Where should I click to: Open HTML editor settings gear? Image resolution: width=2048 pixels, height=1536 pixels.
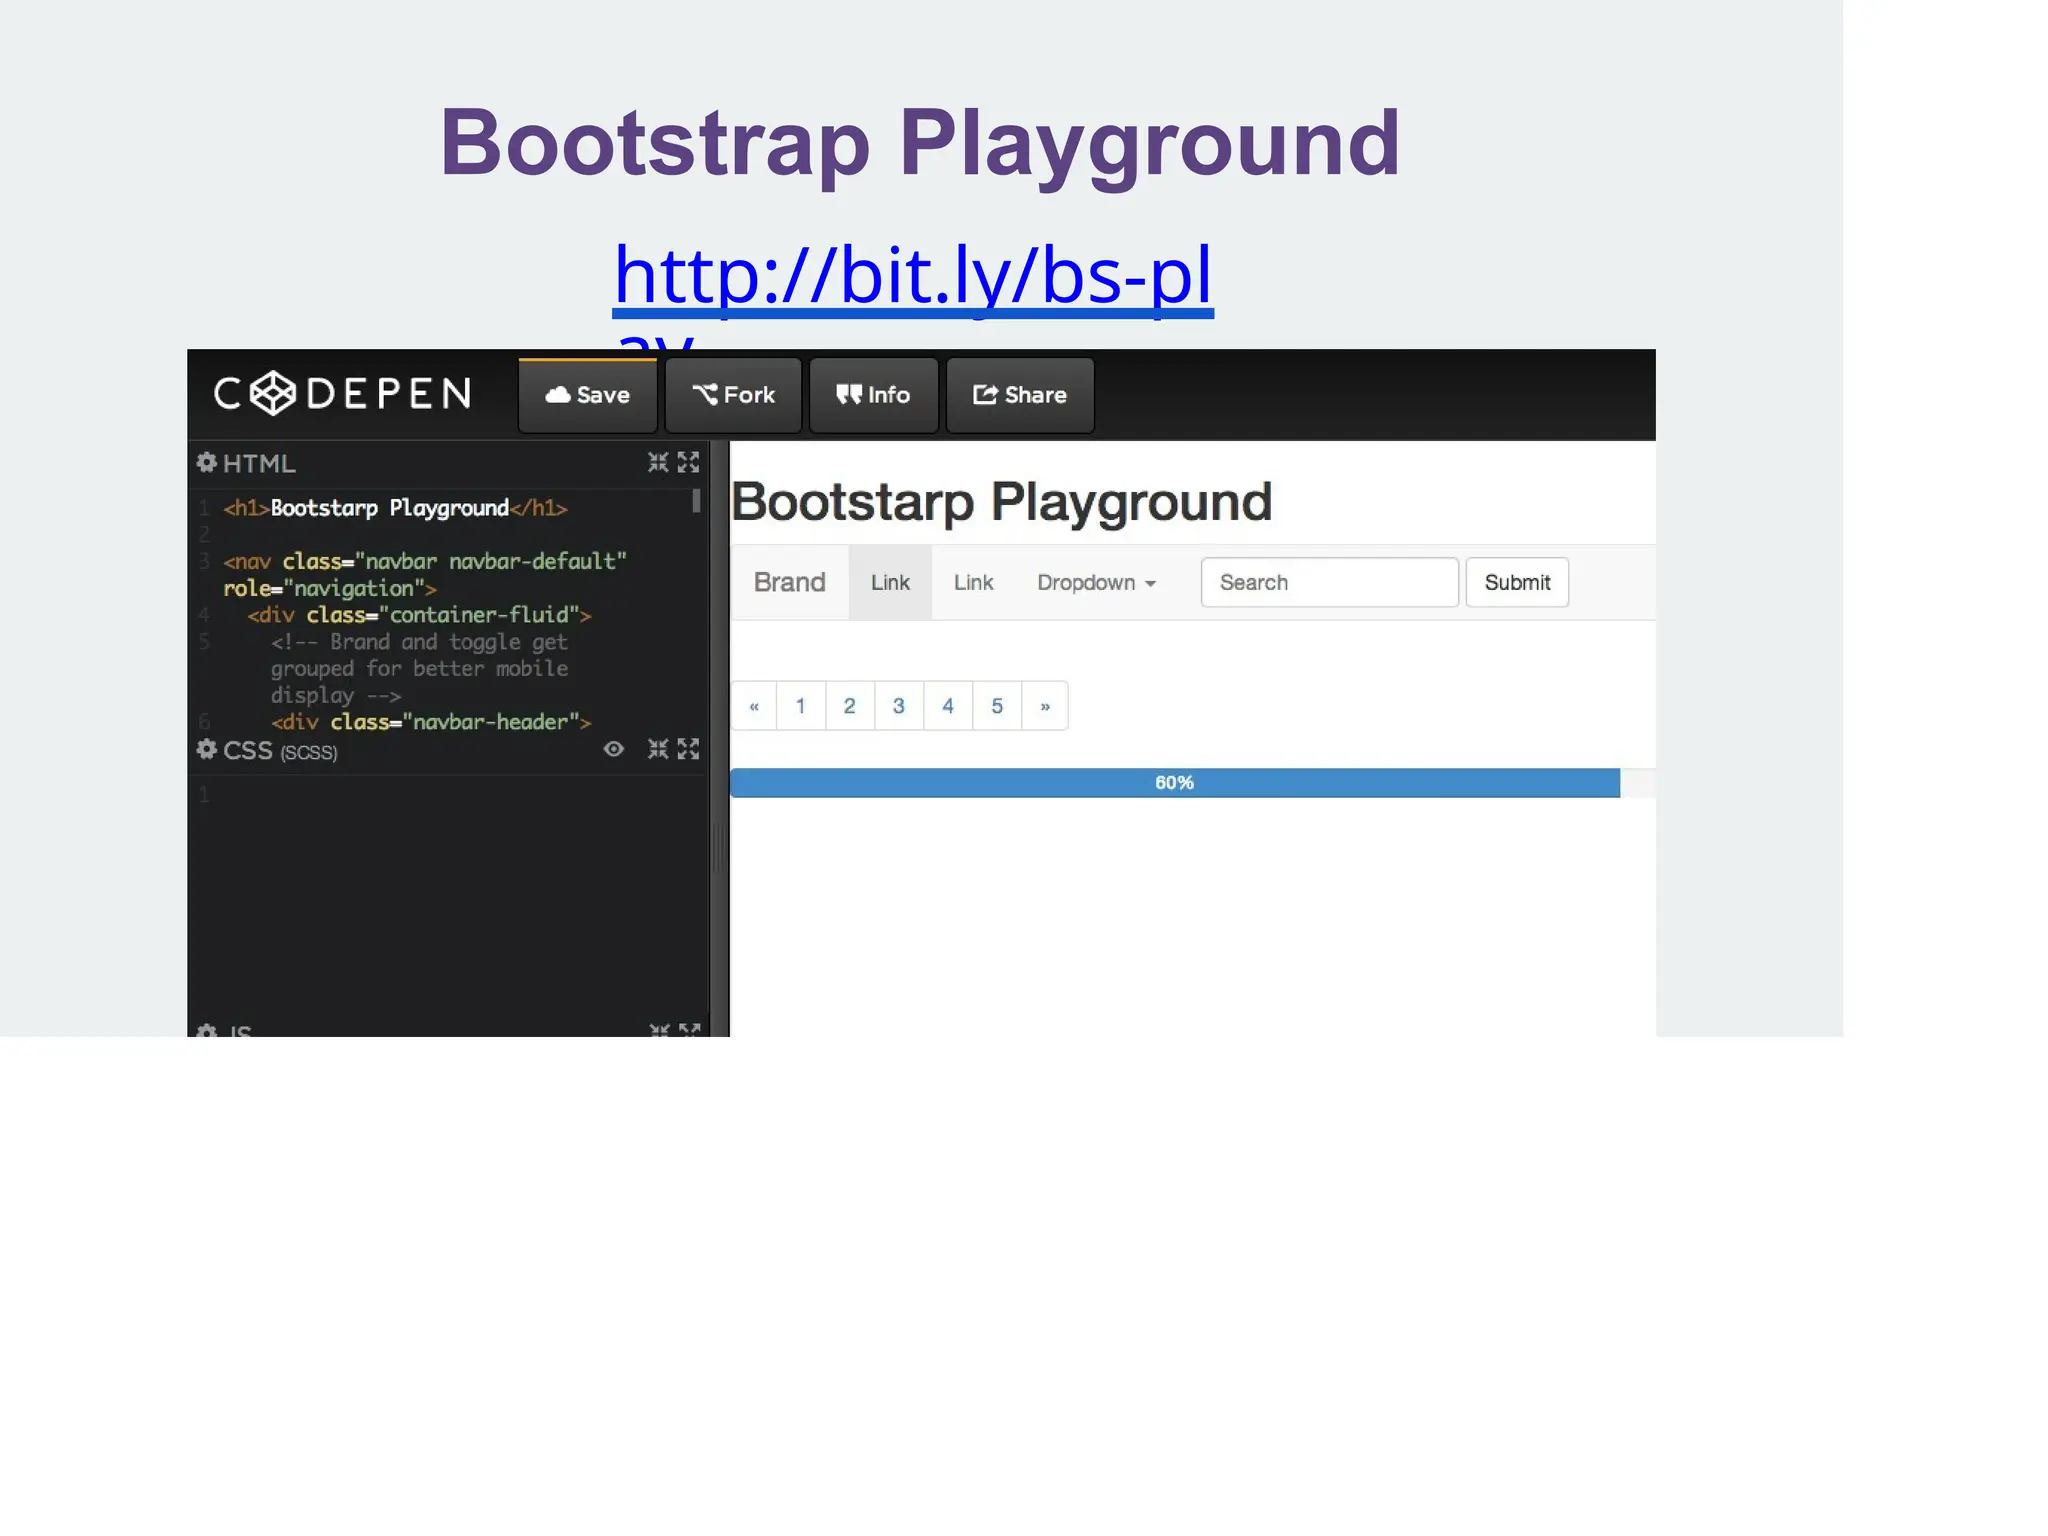pos(207,462)
